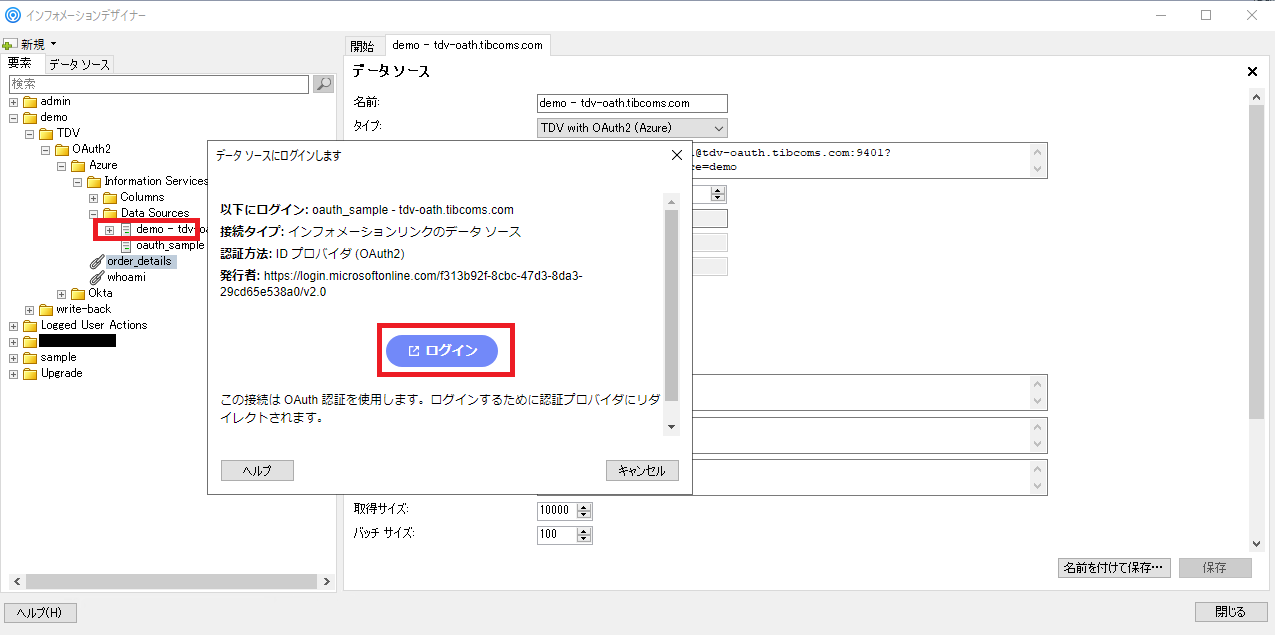Select oauth_sample data source in tree
The height and width of the screenshot is (635, 1275).
[x=170, y=246]
